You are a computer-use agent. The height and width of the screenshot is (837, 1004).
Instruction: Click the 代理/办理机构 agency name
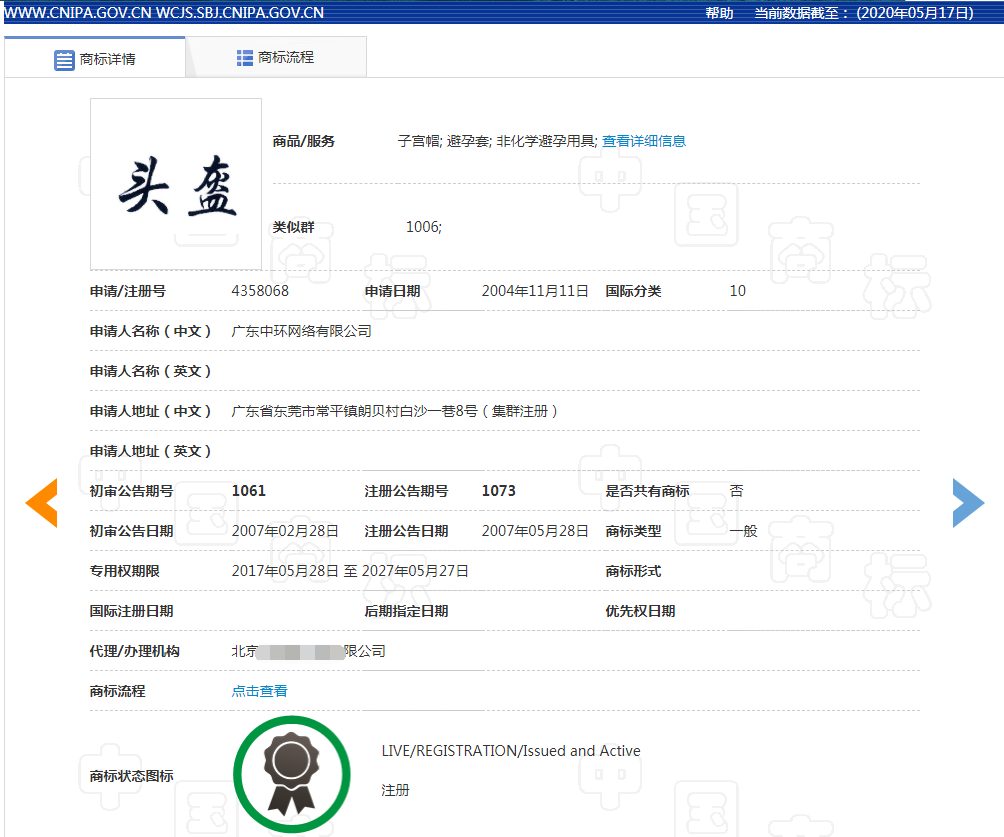[309, 651]
